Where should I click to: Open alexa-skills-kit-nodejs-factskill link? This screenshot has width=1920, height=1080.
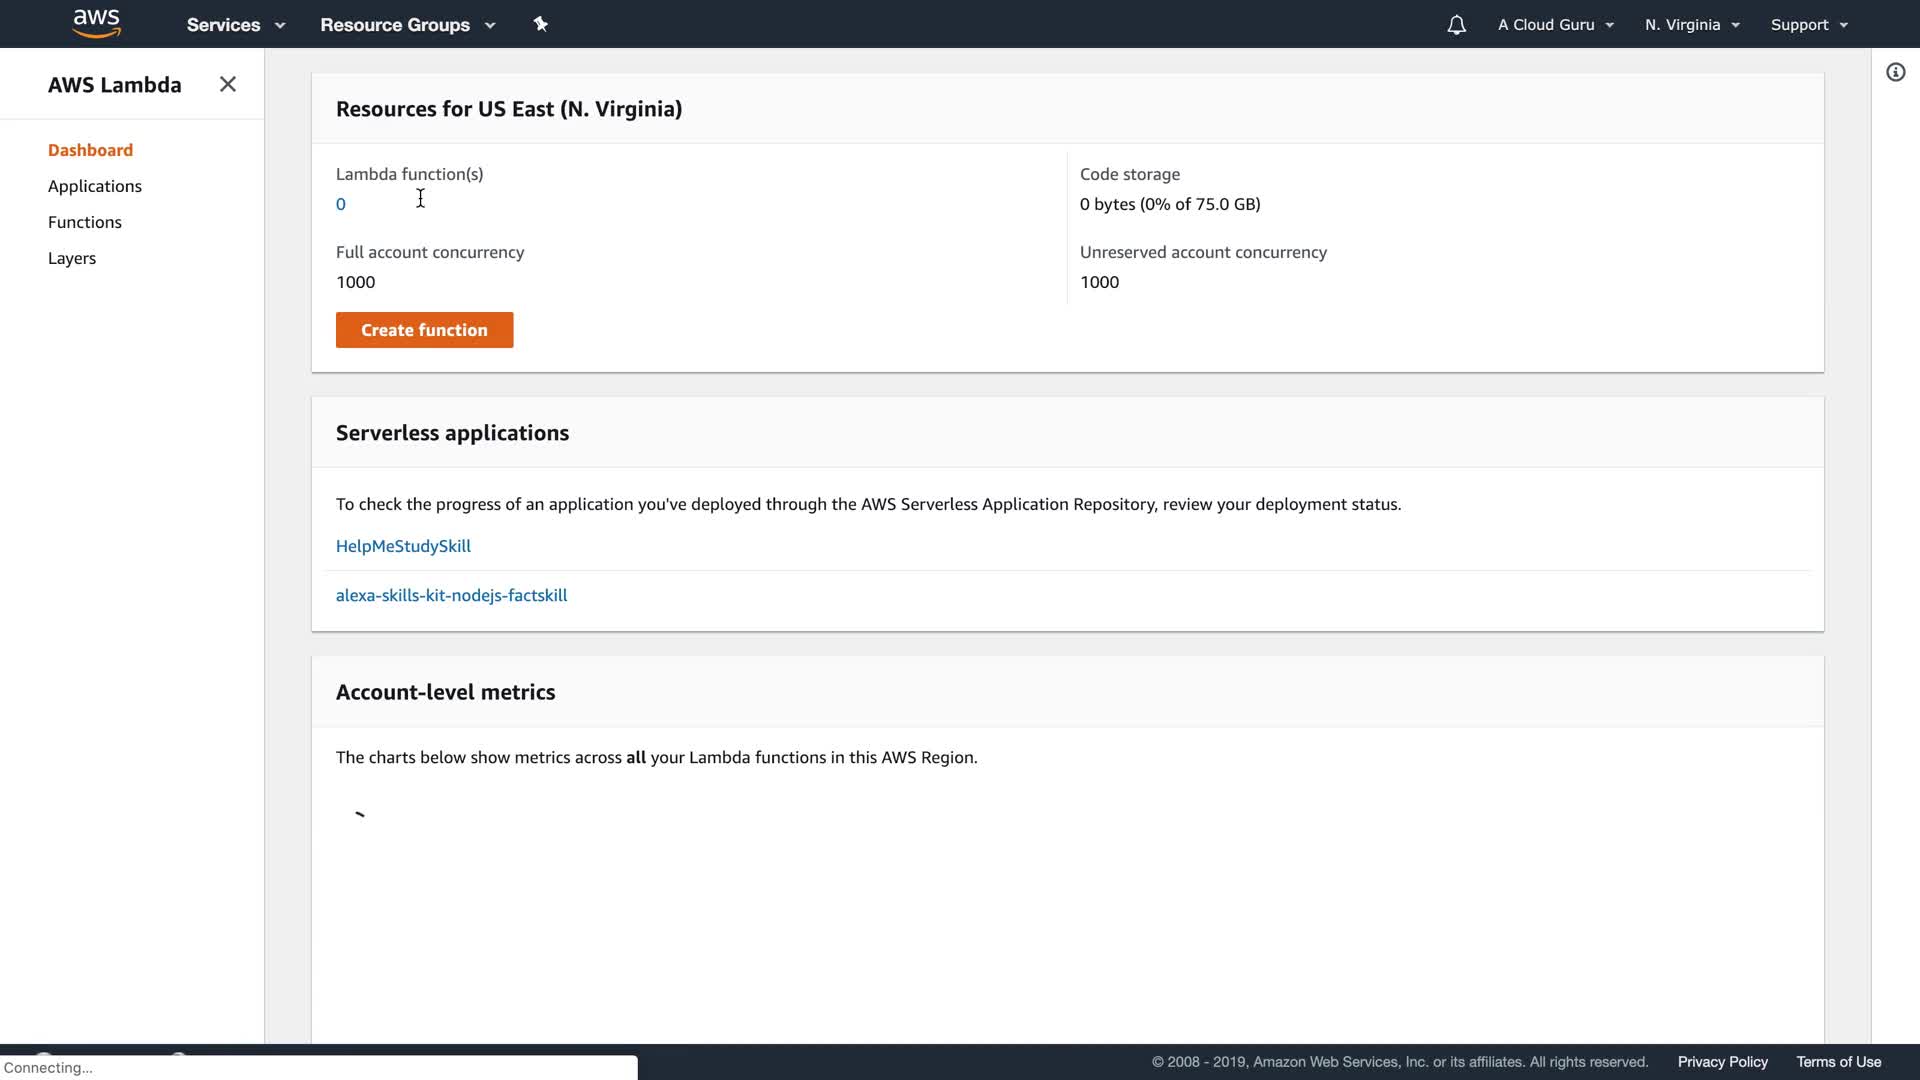451,595
